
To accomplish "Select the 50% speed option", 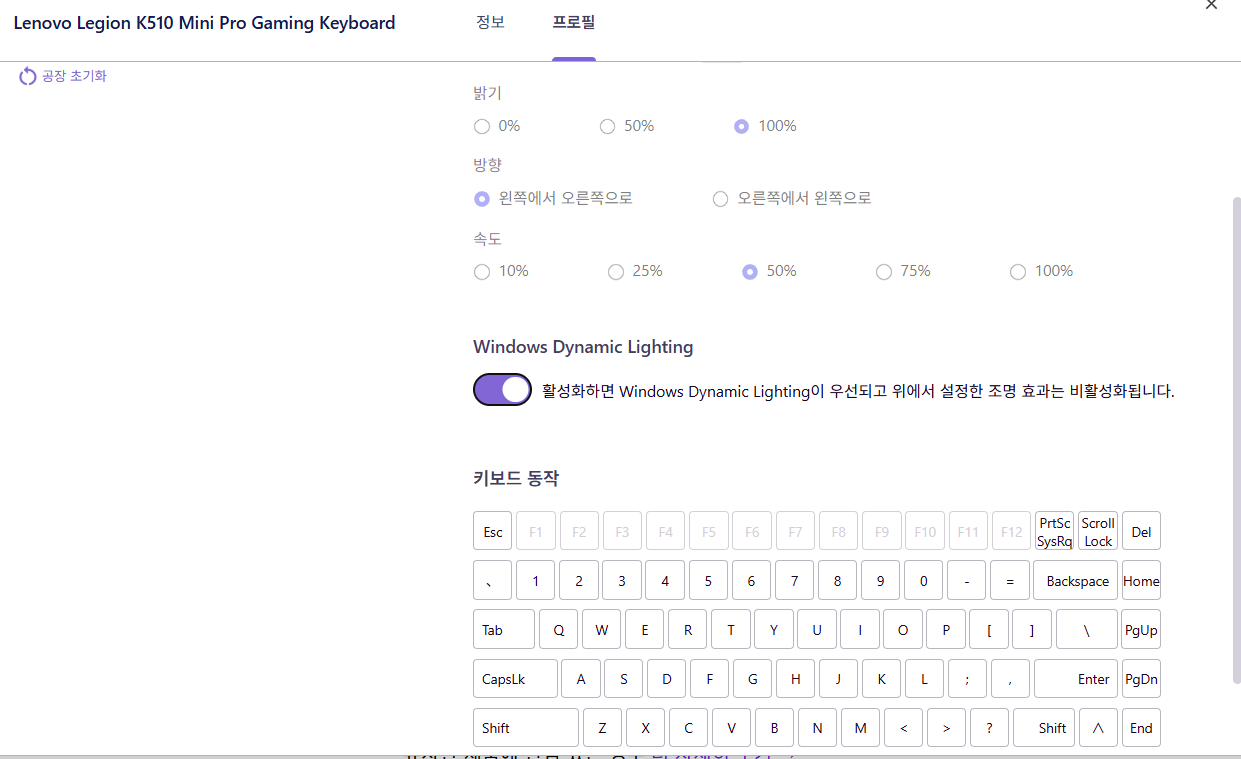I will (x=750, y=271).
